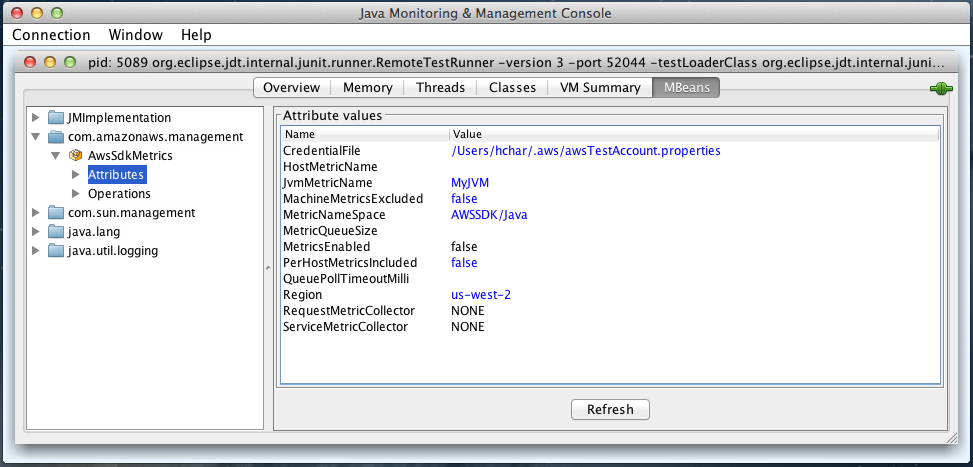973x467 pixels.
Task: Switch to the Overview tab
Action: point(292,87)
